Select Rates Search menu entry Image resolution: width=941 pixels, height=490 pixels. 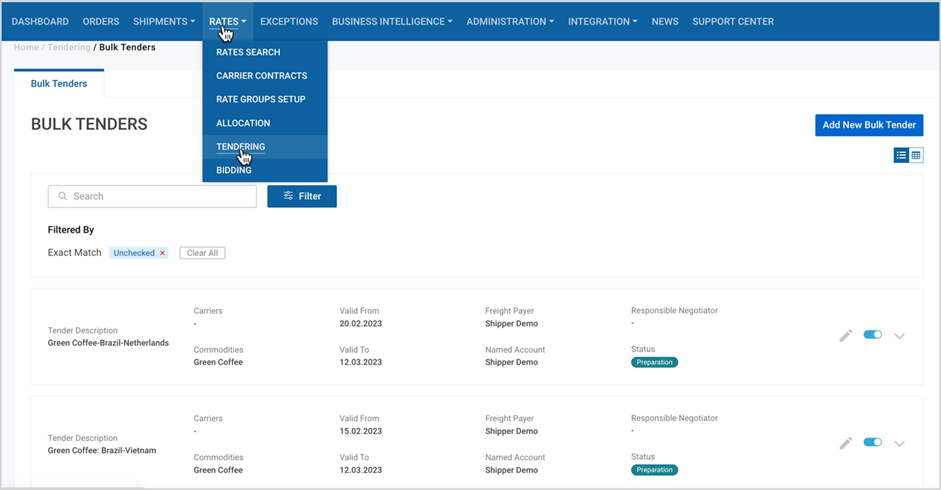(x=265, y=52)
